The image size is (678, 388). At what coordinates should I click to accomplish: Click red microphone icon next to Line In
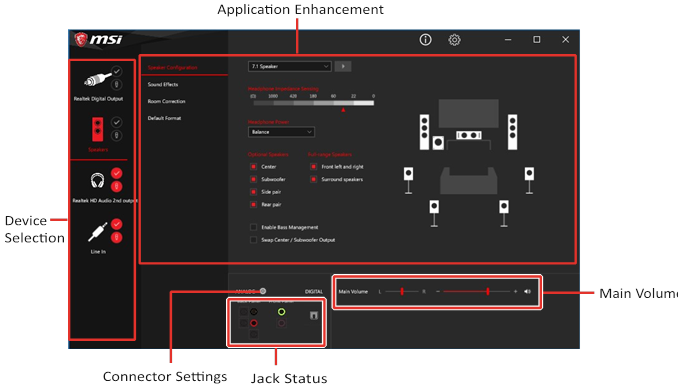pyautogui.click(x=116, y=237)
